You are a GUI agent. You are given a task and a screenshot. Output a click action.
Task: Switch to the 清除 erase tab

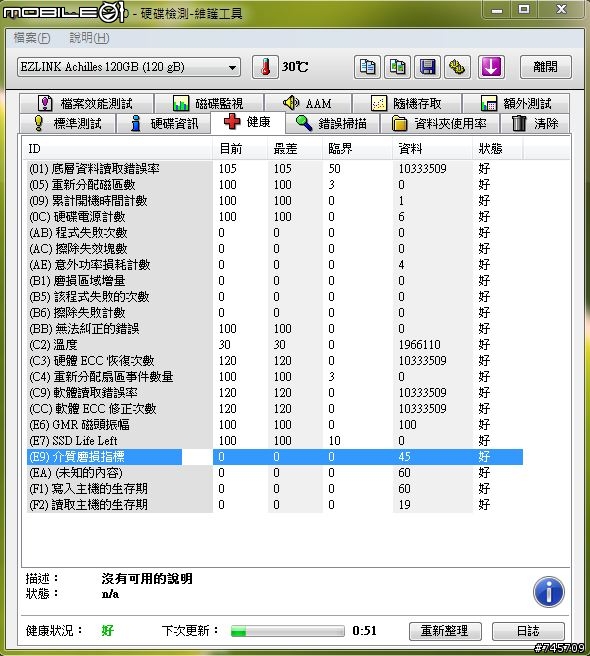point(535,123)
